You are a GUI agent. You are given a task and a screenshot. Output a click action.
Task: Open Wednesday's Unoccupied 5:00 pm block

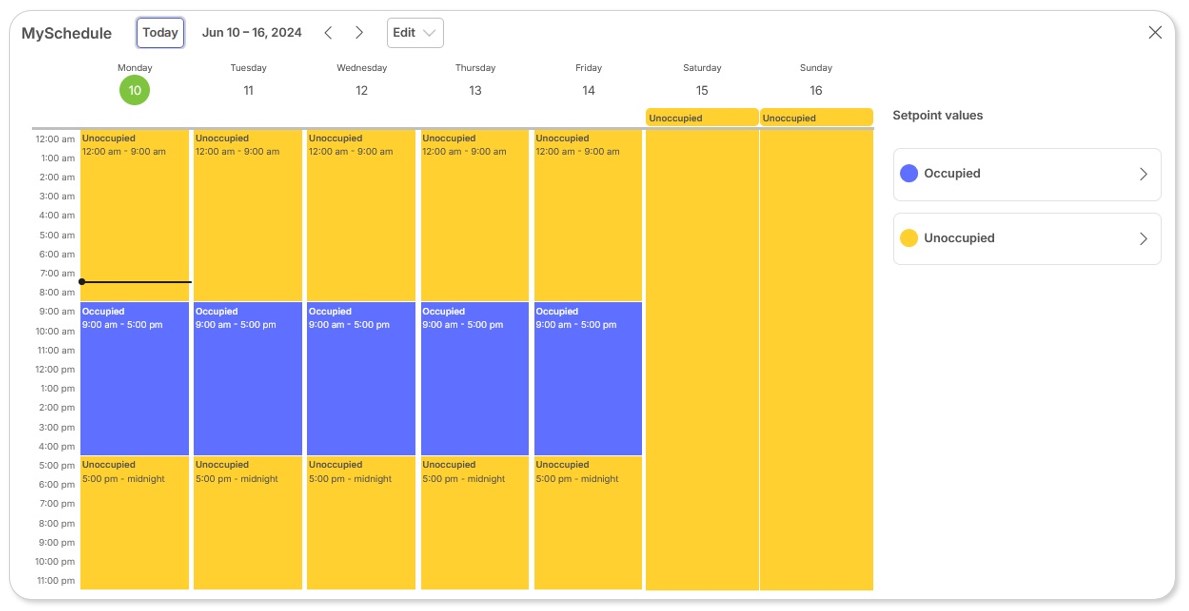tap(361, 523)
